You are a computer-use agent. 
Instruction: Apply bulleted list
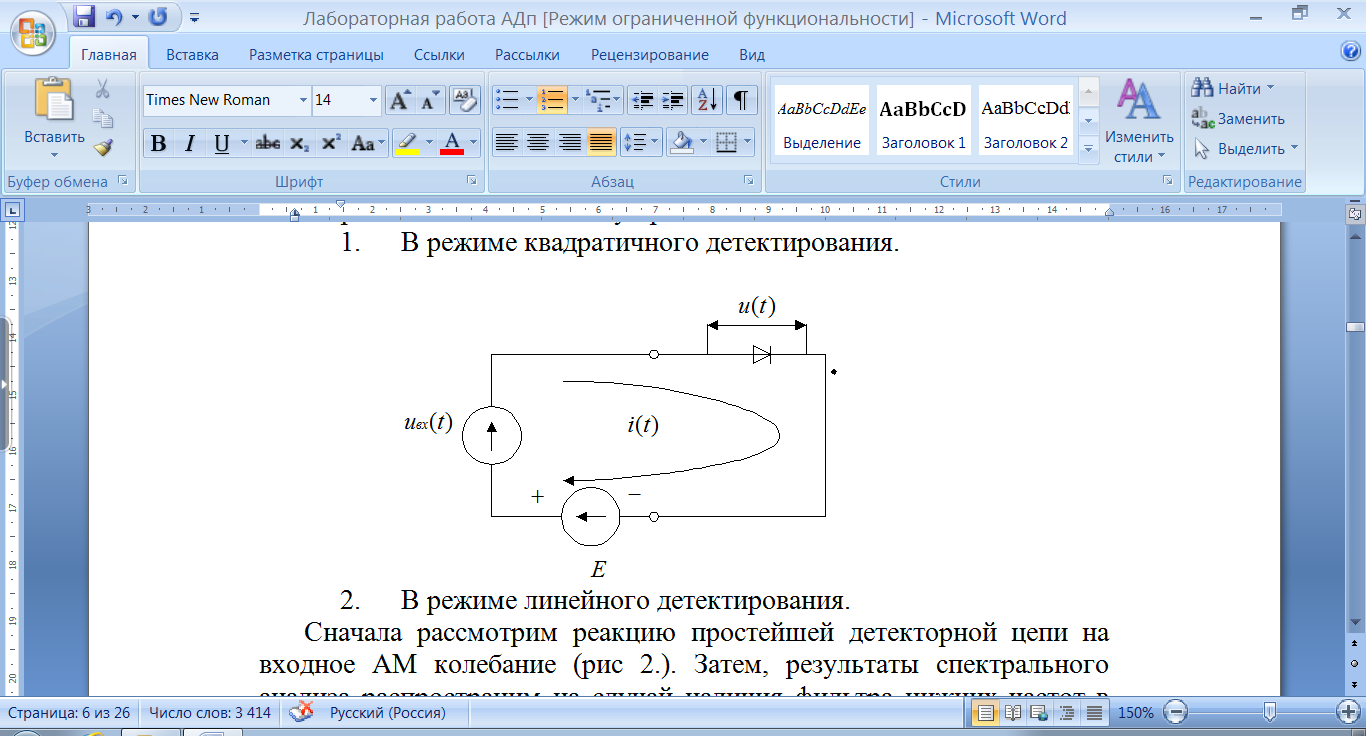pos(507,100)
